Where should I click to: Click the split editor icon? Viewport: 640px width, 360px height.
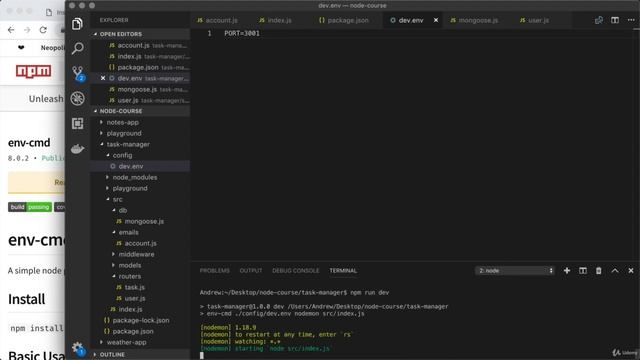[615, 20]
